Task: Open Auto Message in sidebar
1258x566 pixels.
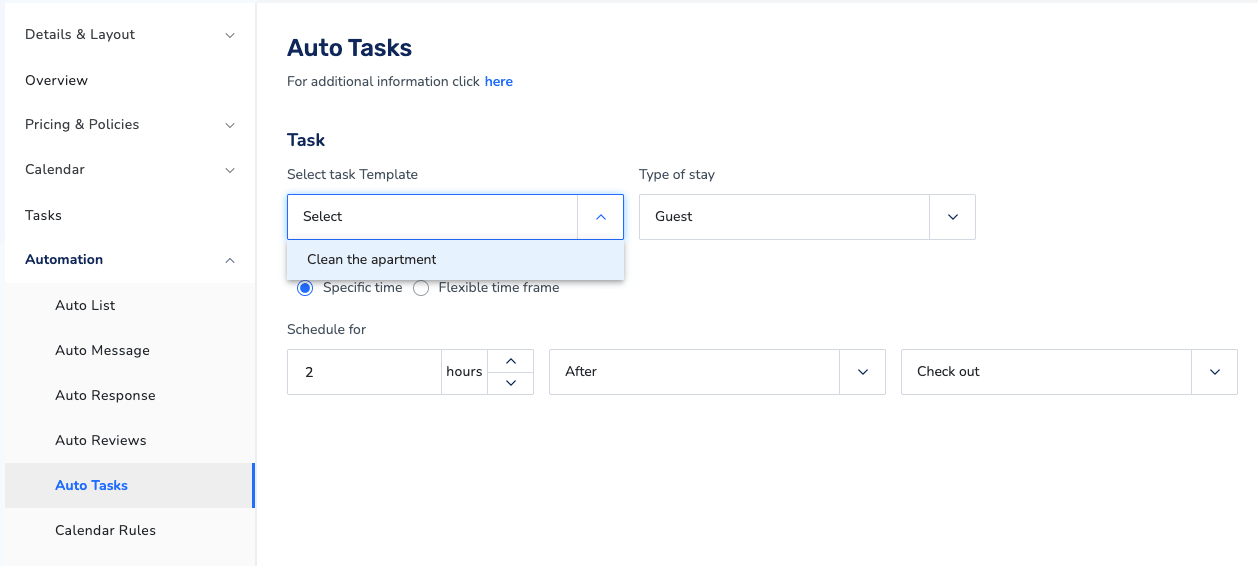Action: 102,351
